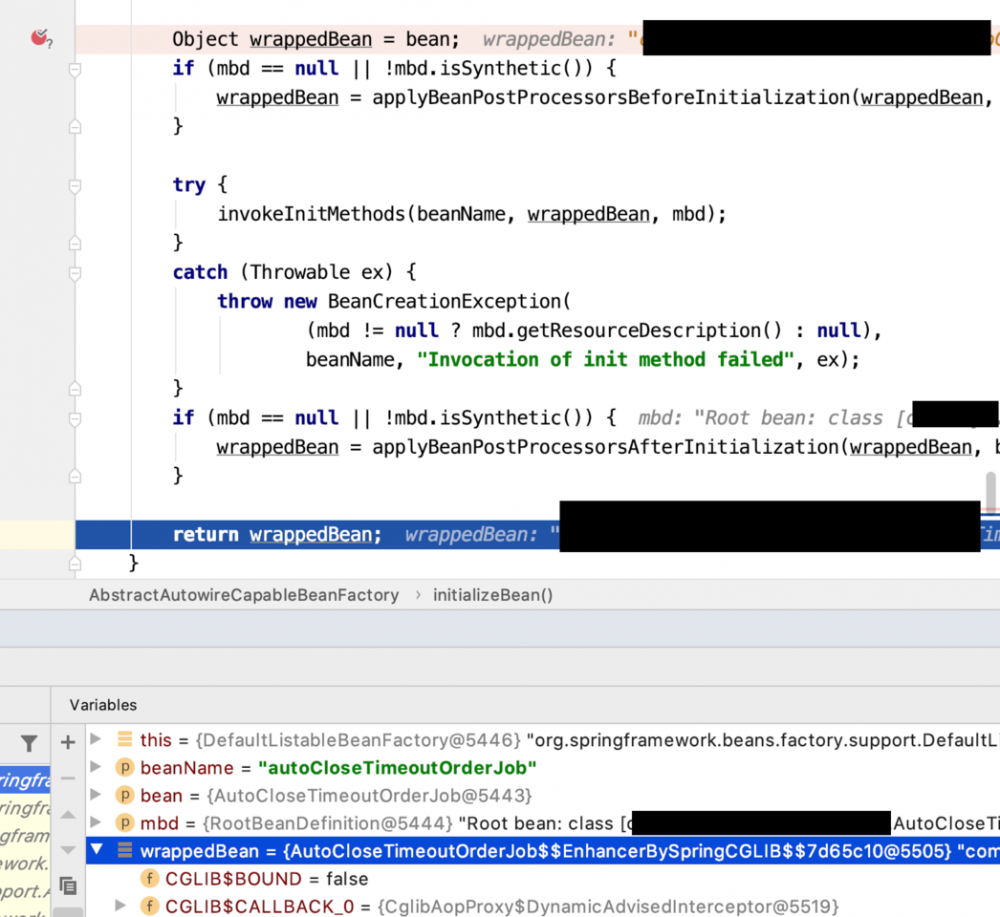The height and width of the screenshot is (917, 1000).
Task: Open the variables filter funnel icon
Action: coord(29,743)
